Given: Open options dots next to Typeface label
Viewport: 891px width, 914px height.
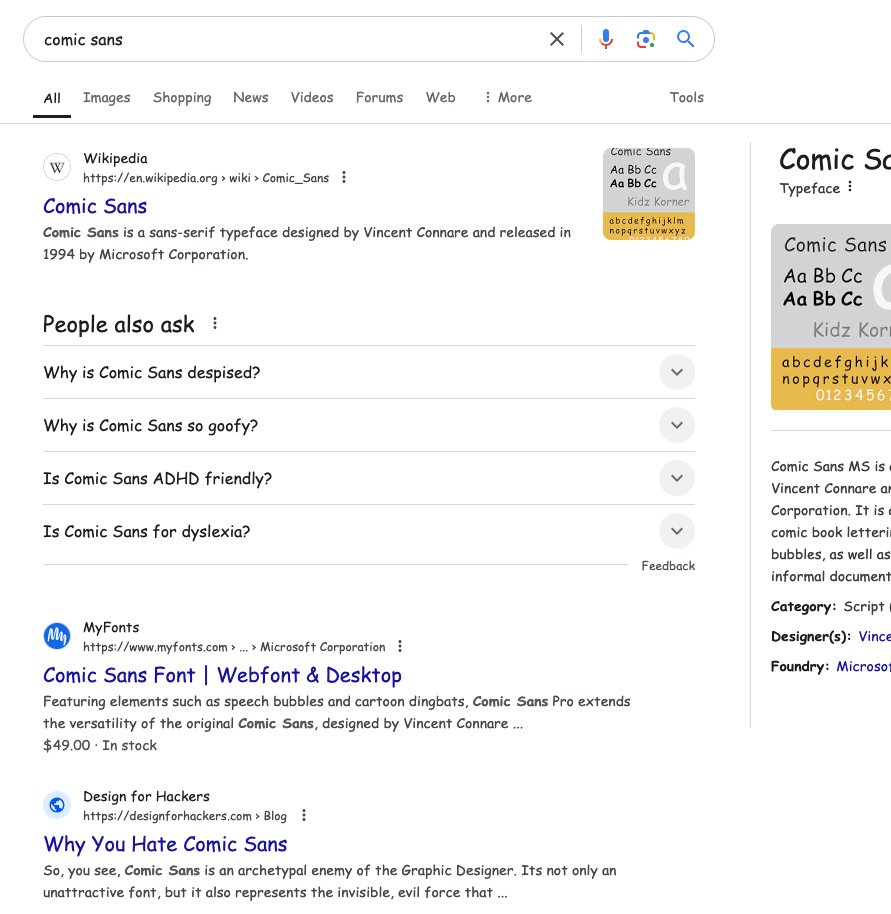Looking at the screenshot, I should [x=850, y=187].
